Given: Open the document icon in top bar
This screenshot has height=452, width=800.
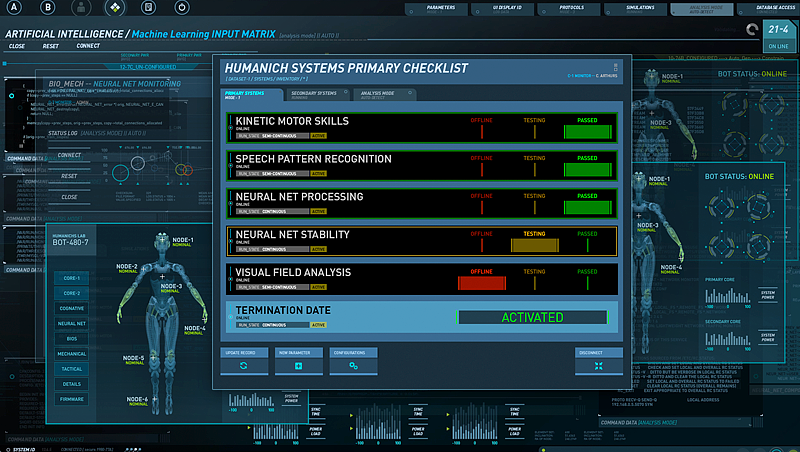Looking at the screenshot, I should pos(148,7).
